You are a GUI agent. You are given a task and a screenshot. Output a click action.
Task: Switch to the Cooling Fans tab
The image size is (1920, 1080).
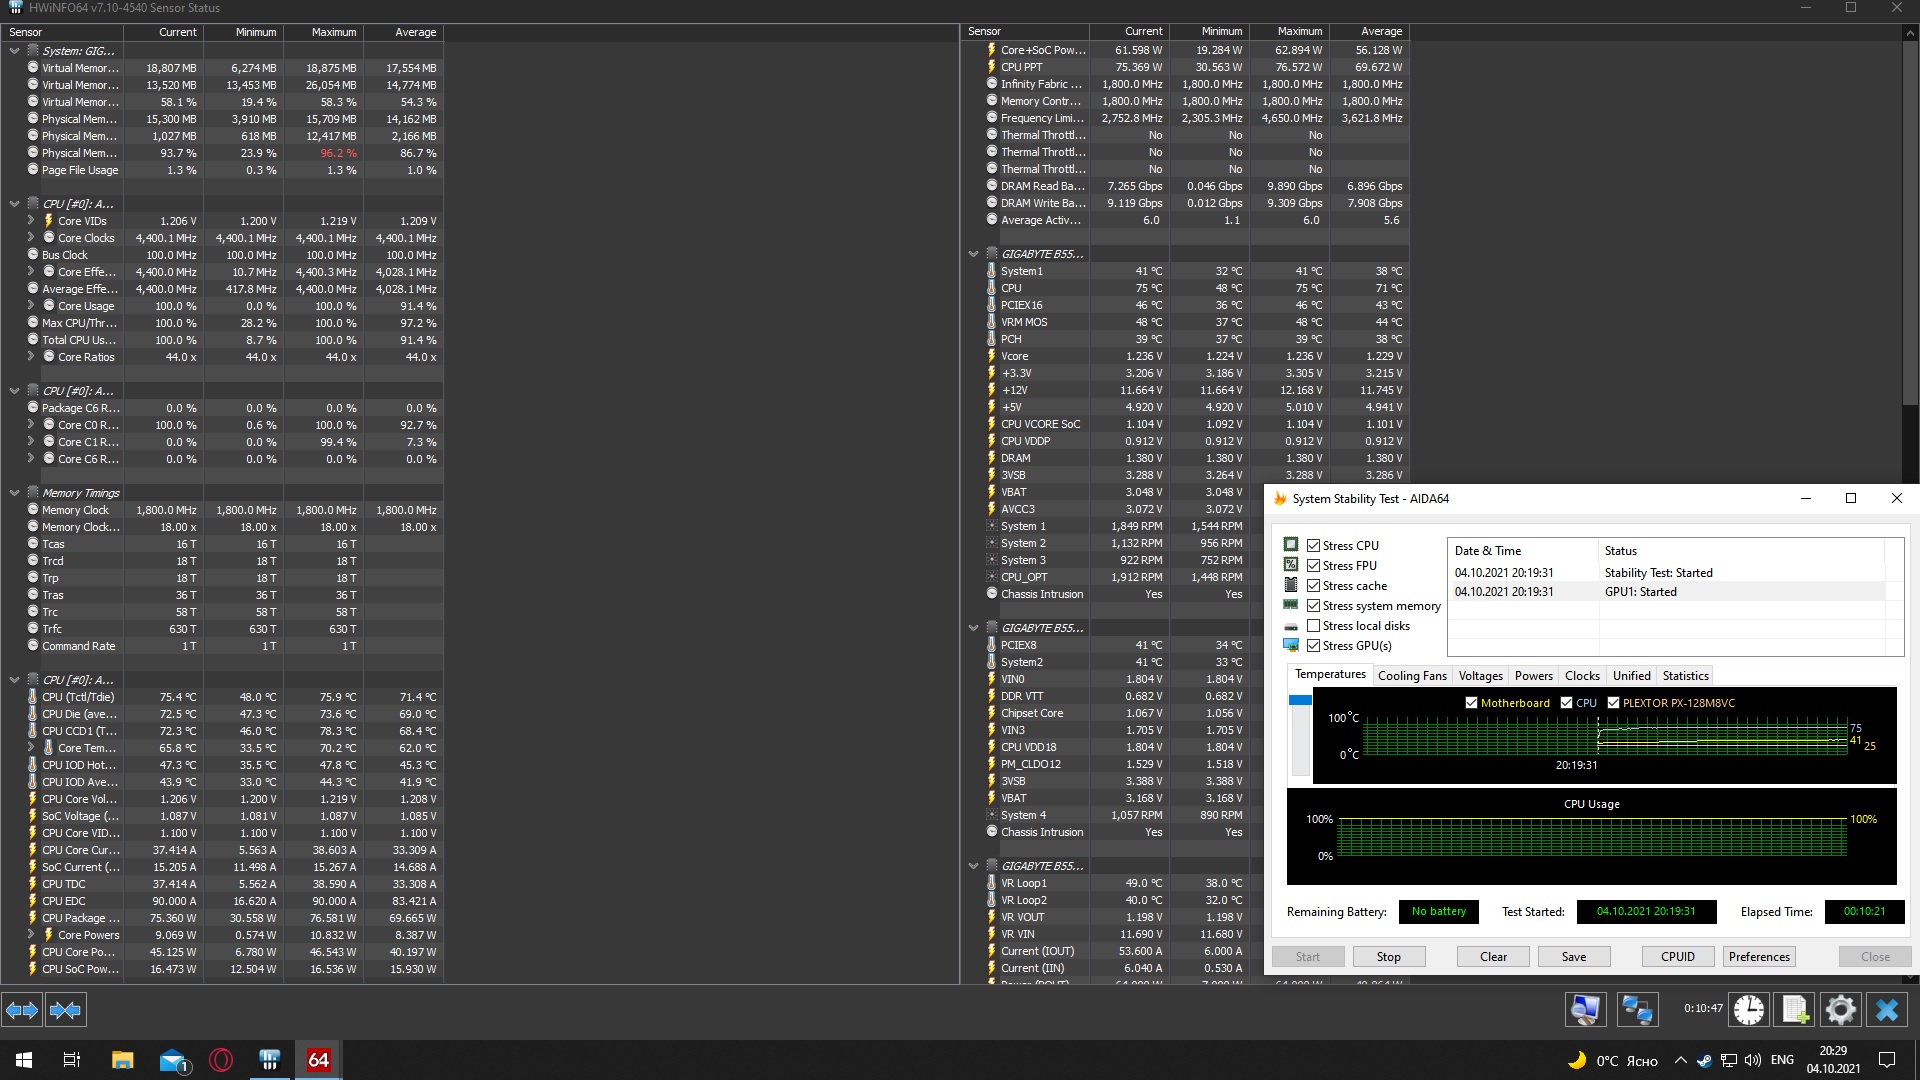1411,676
